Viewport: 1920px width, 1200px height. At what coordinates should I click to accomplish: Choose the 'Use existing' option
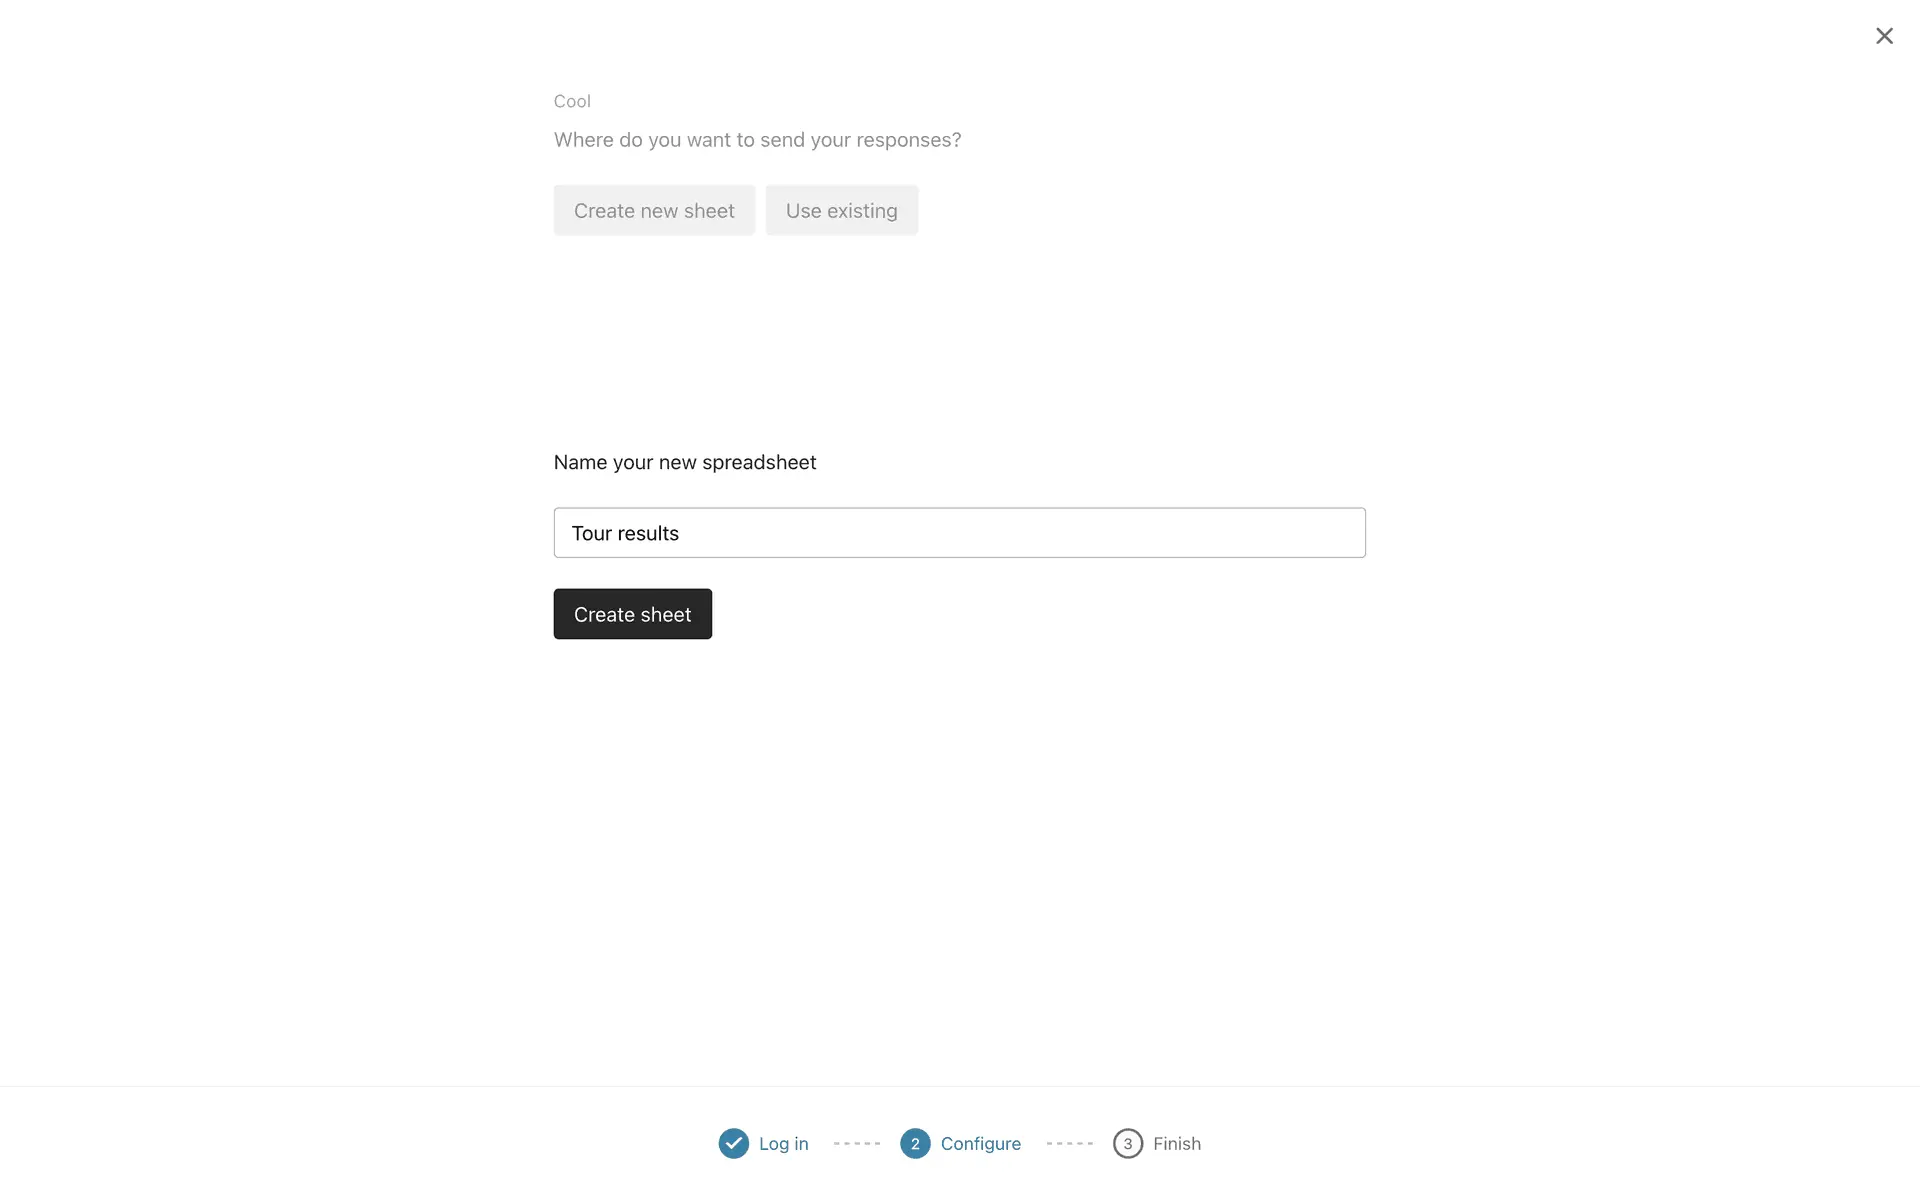[841, 210]
